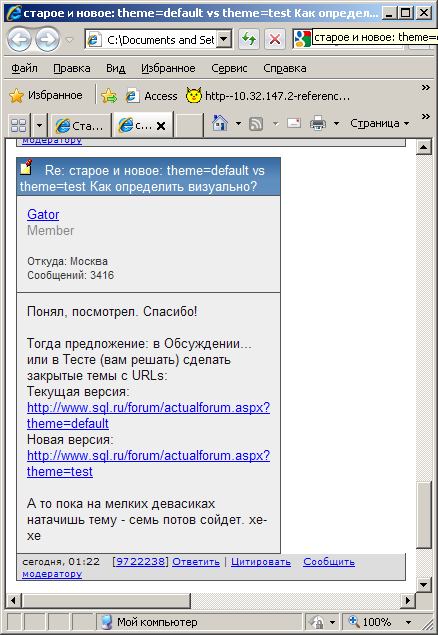Open the Gator user profile link
The height and width of the screenshot is (635, 438).
43,214
